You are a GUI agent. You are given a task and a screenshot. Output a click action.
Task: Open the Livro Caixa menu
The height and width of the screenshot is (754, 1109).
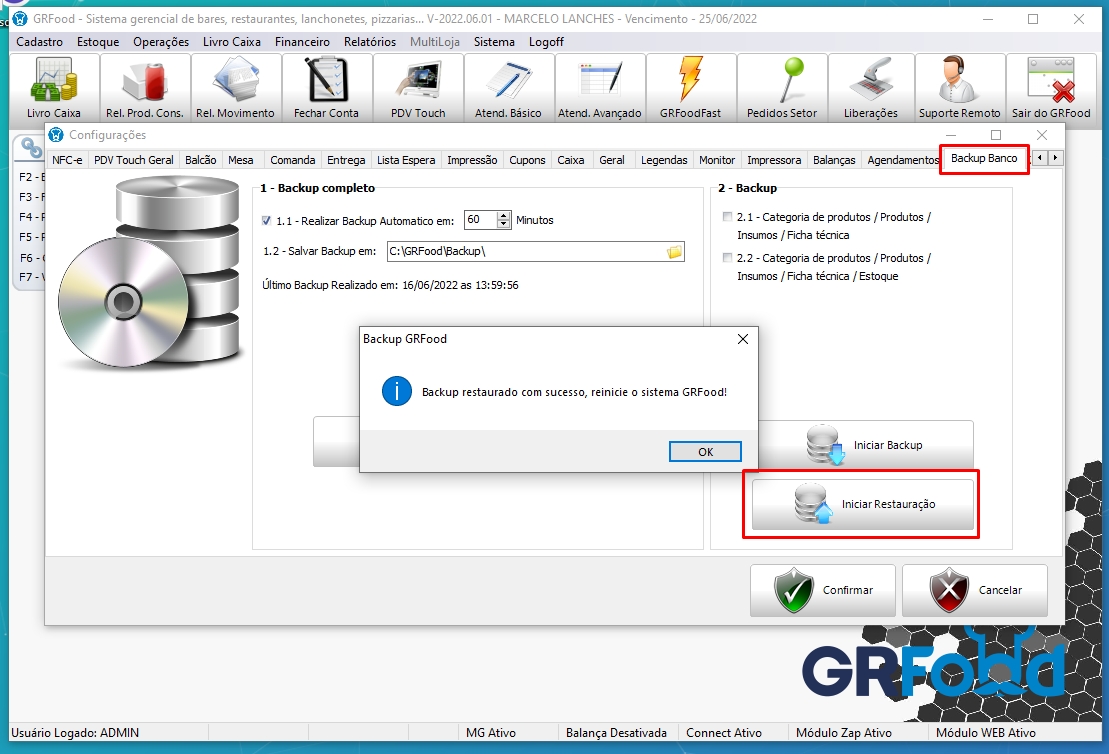coord(232,42)
